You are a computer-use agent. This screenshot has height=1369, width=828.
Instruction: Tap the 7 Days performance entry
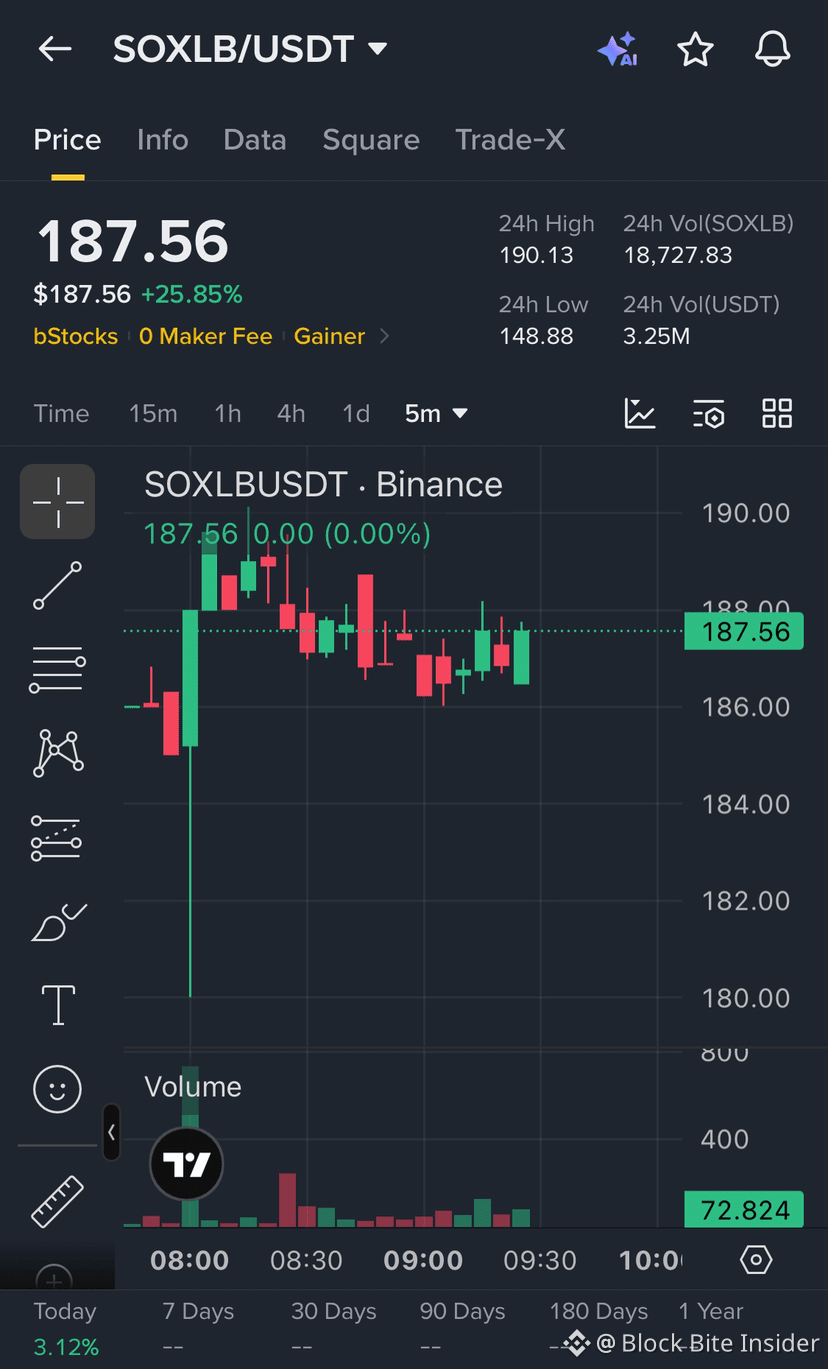point(198,1328)
